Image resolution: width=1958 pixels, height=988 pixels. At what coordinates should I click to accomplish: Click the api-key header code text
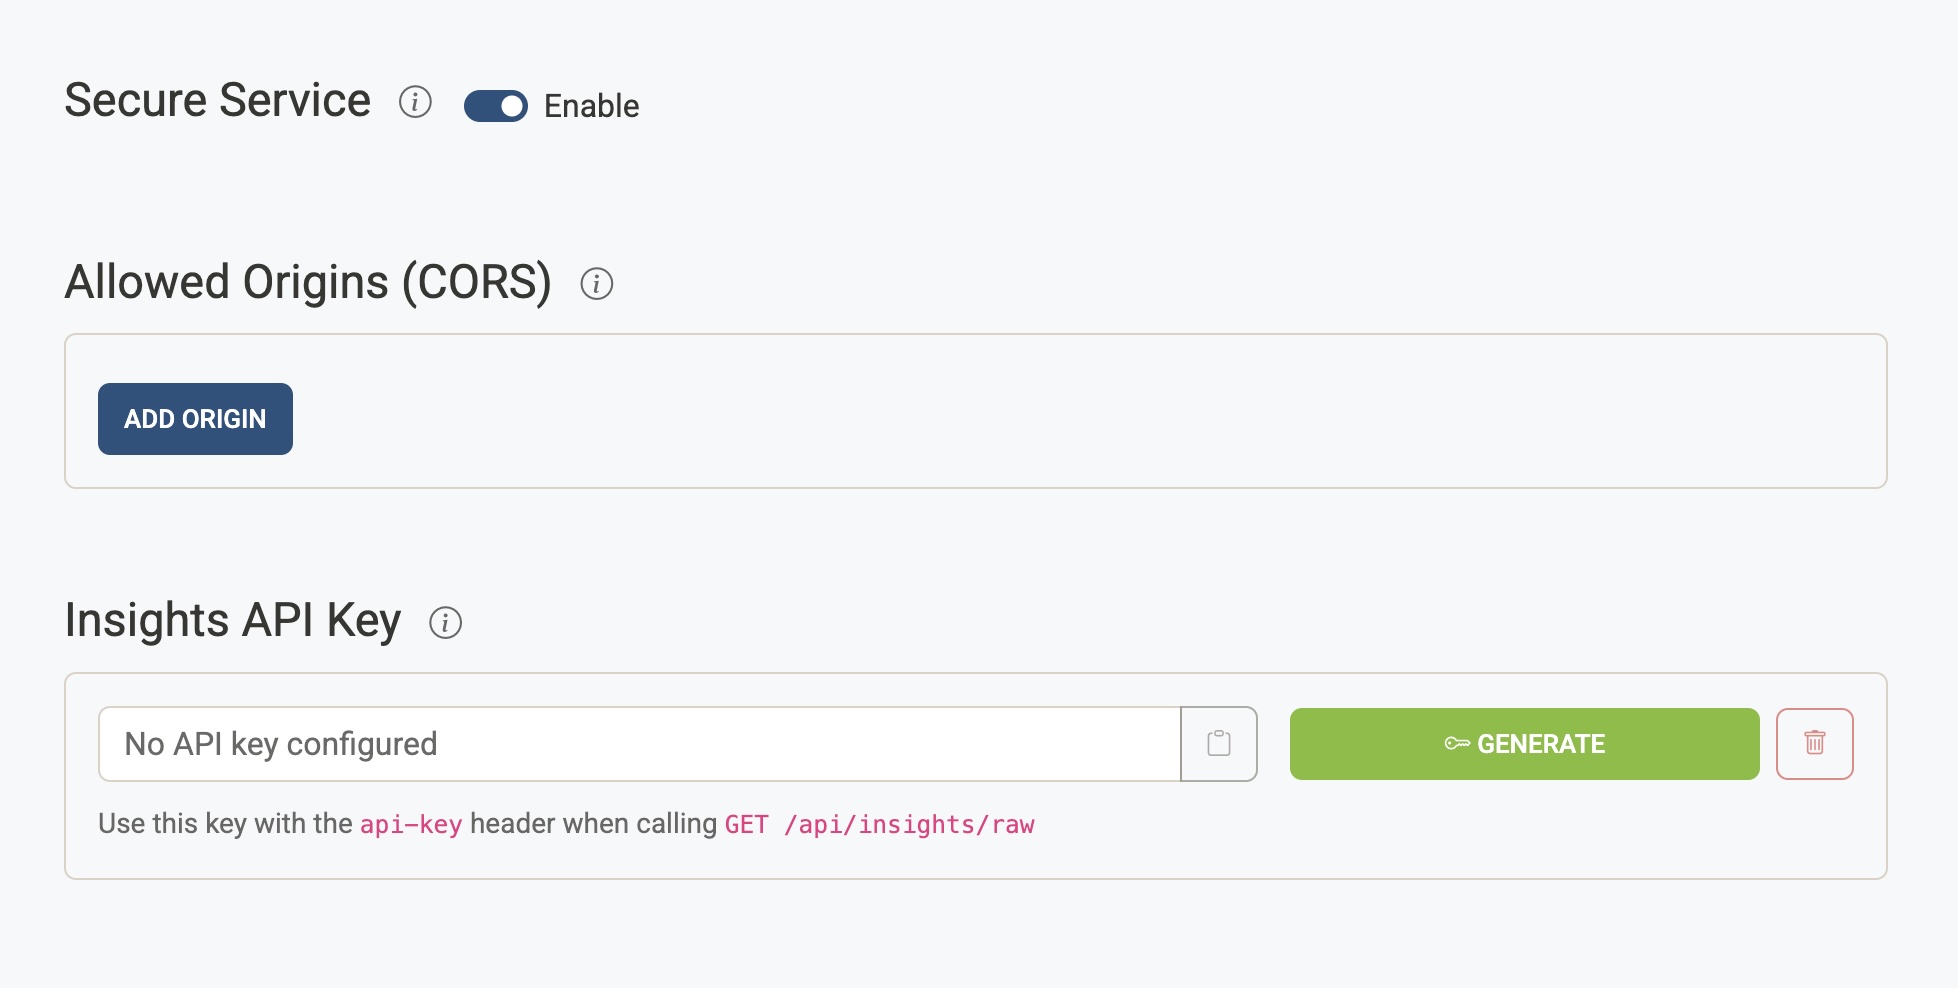click(411, 825)
